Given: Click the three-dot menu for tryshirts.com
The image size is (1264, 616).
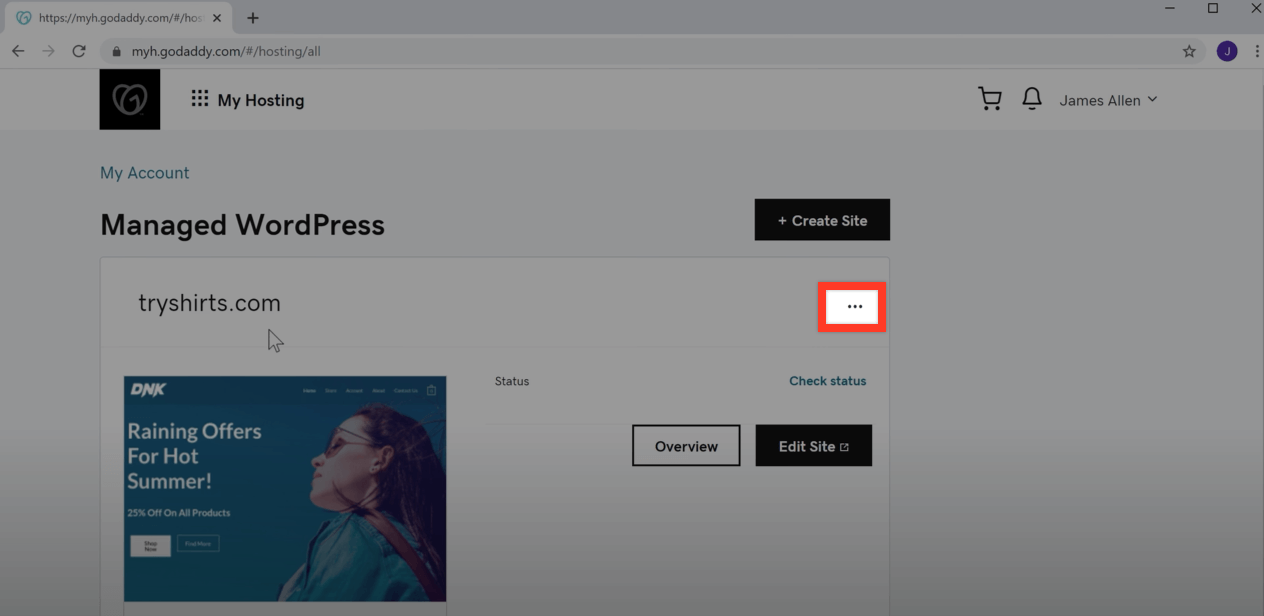Looking at the screenshot, I should pos(853,307).
